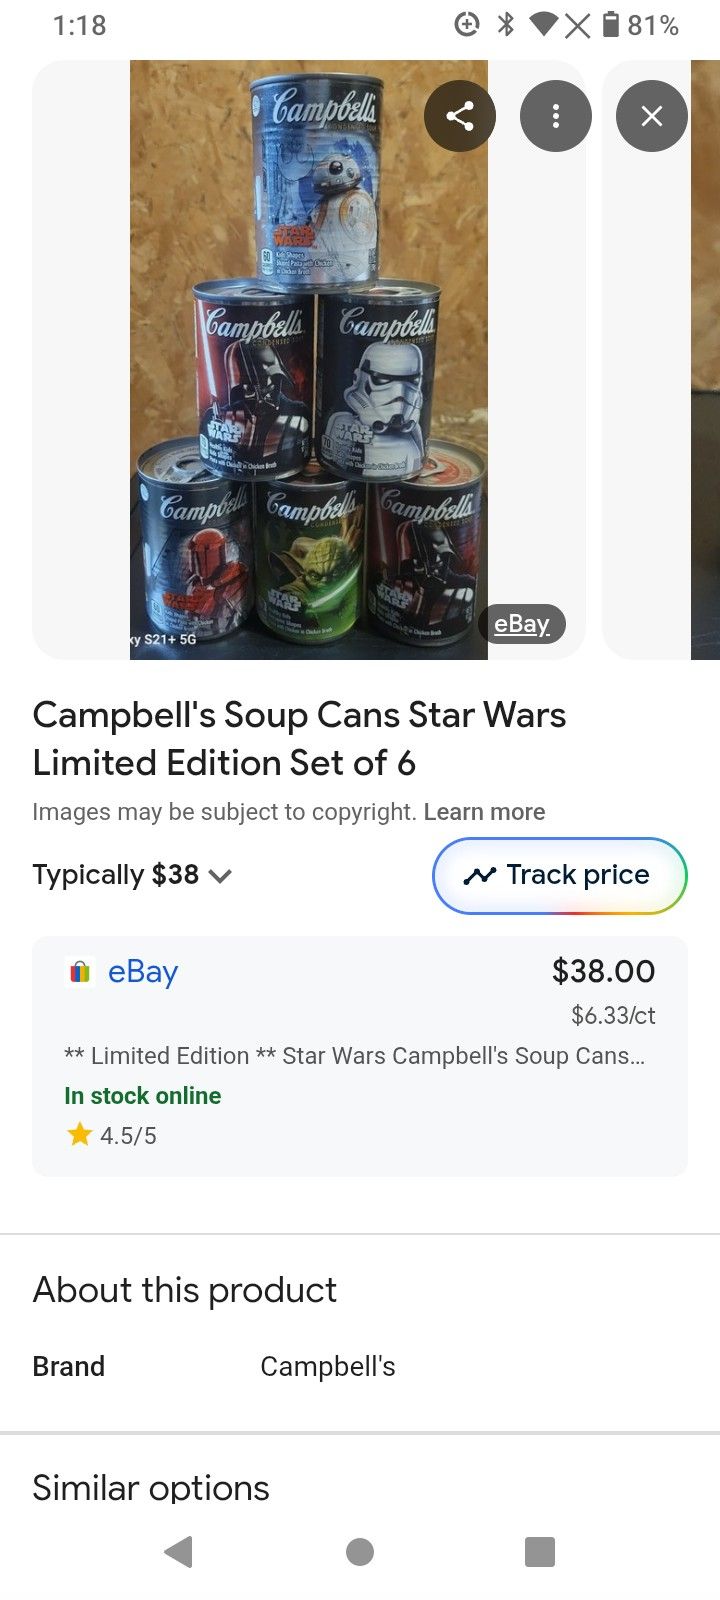Tap the $38.00 listing price
Image resolution: width=720 pixels, height=1600 pixels.
pos(603,970)
